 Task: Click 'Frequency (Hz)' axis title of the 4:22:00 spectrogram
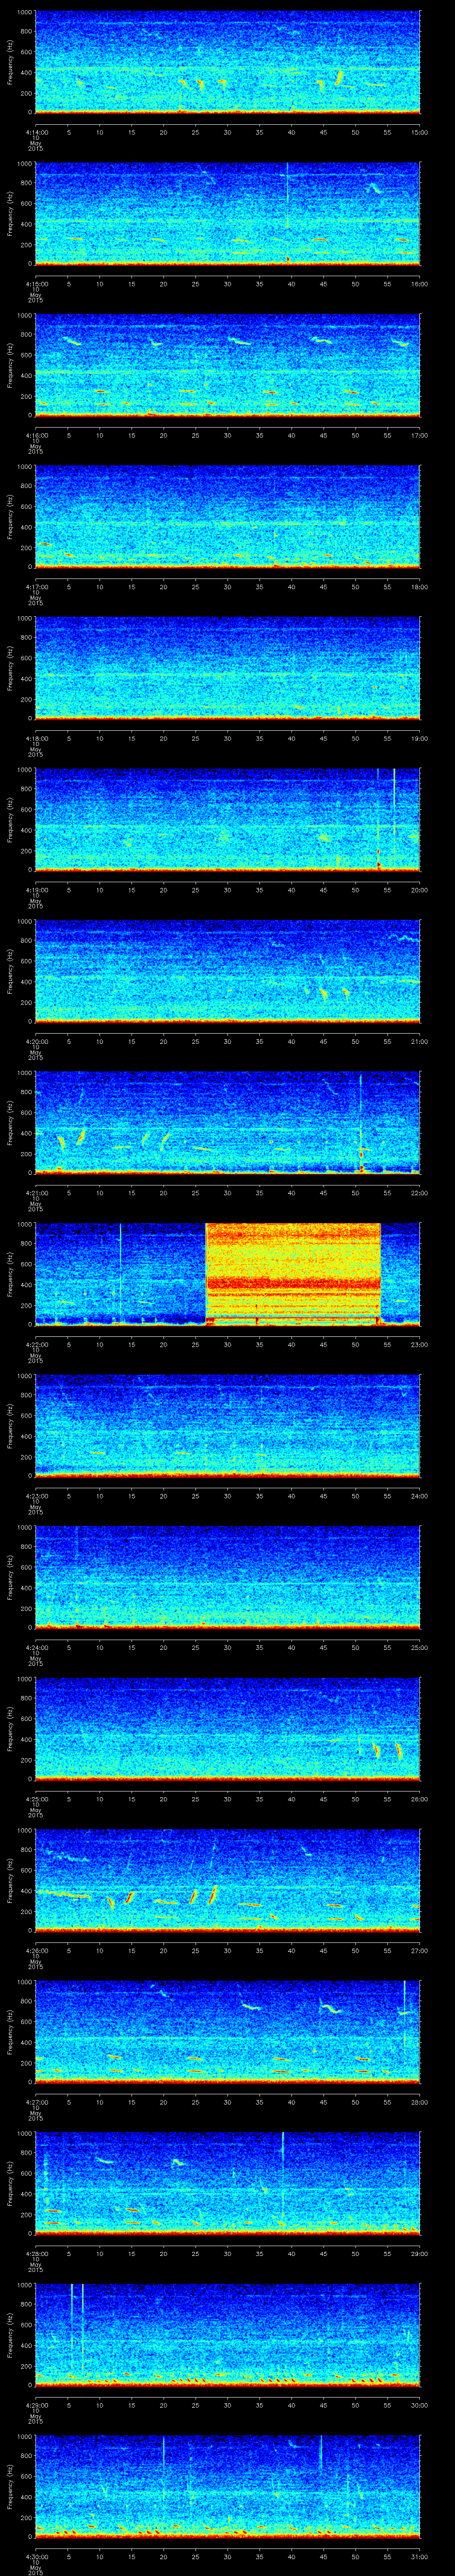pyautogui.click(x=10, y=1275)
